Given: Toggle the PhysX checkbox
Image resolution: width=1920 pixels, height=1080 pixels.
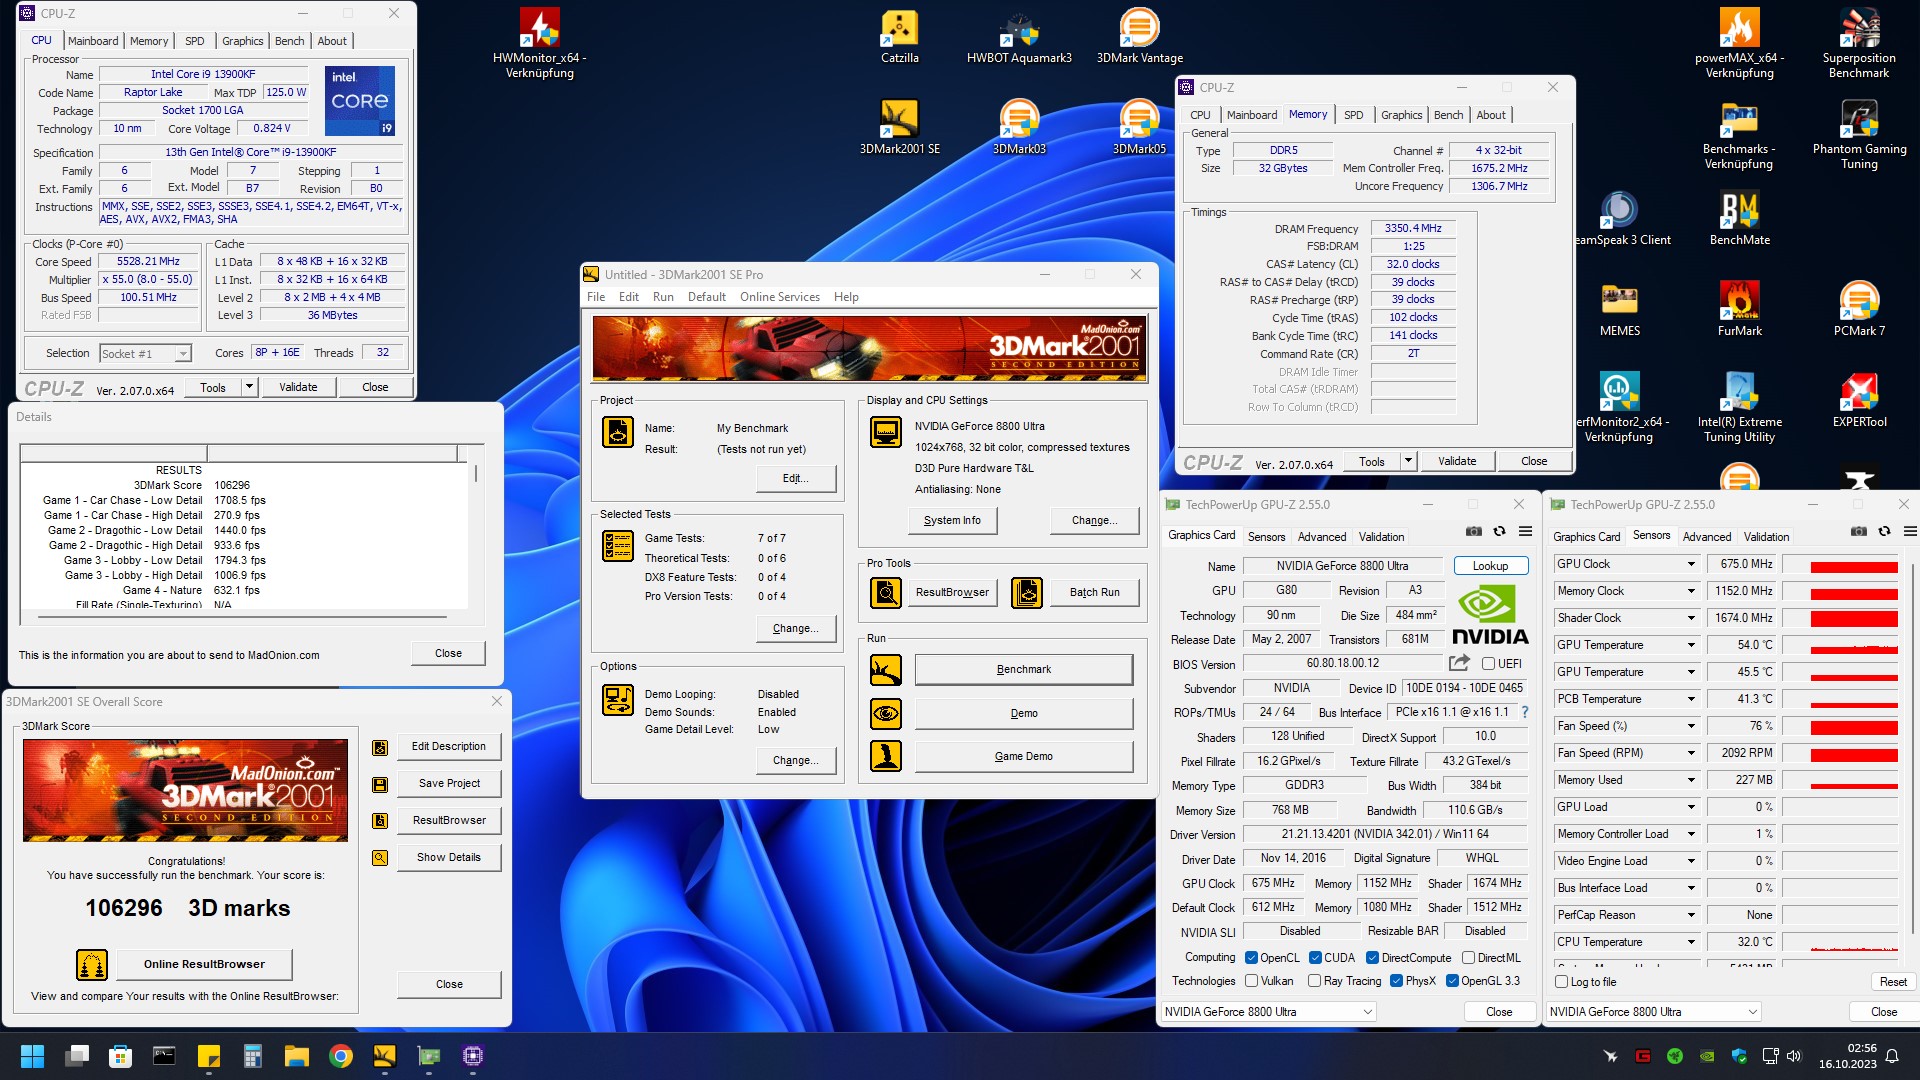Looking at the screenshot, I should (x=1396, y=981).
